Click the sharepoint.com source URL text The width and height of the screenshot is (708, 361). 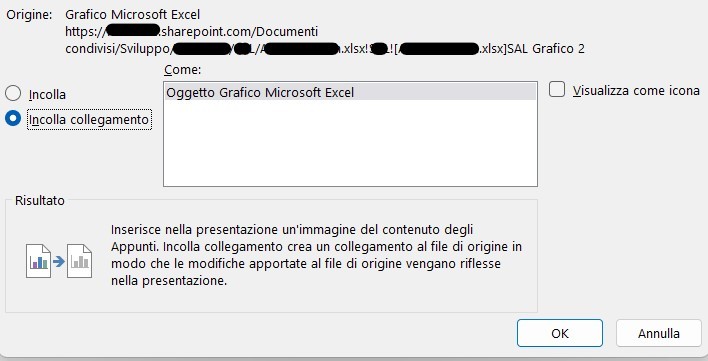[191, 32]
